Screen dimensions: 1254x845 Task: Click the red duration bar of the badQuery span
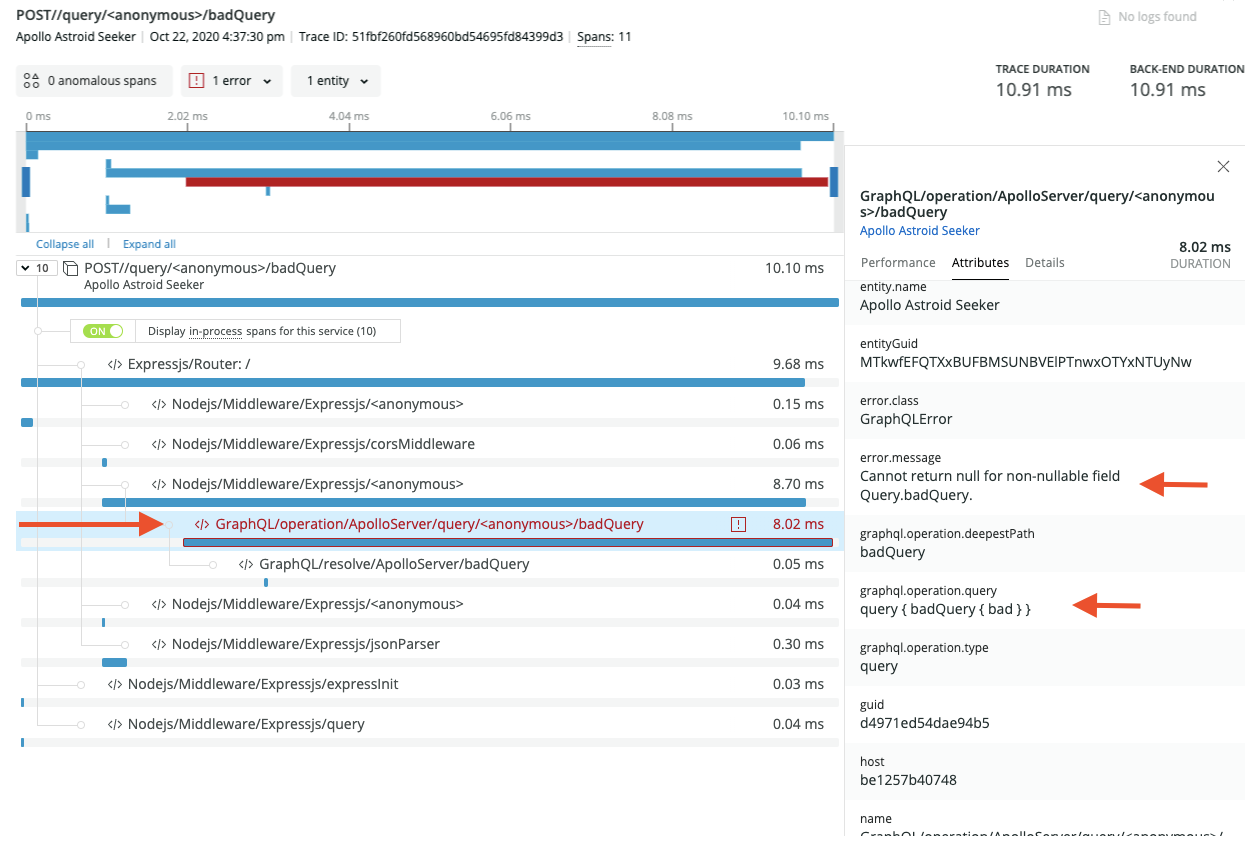tap(508, 542)
